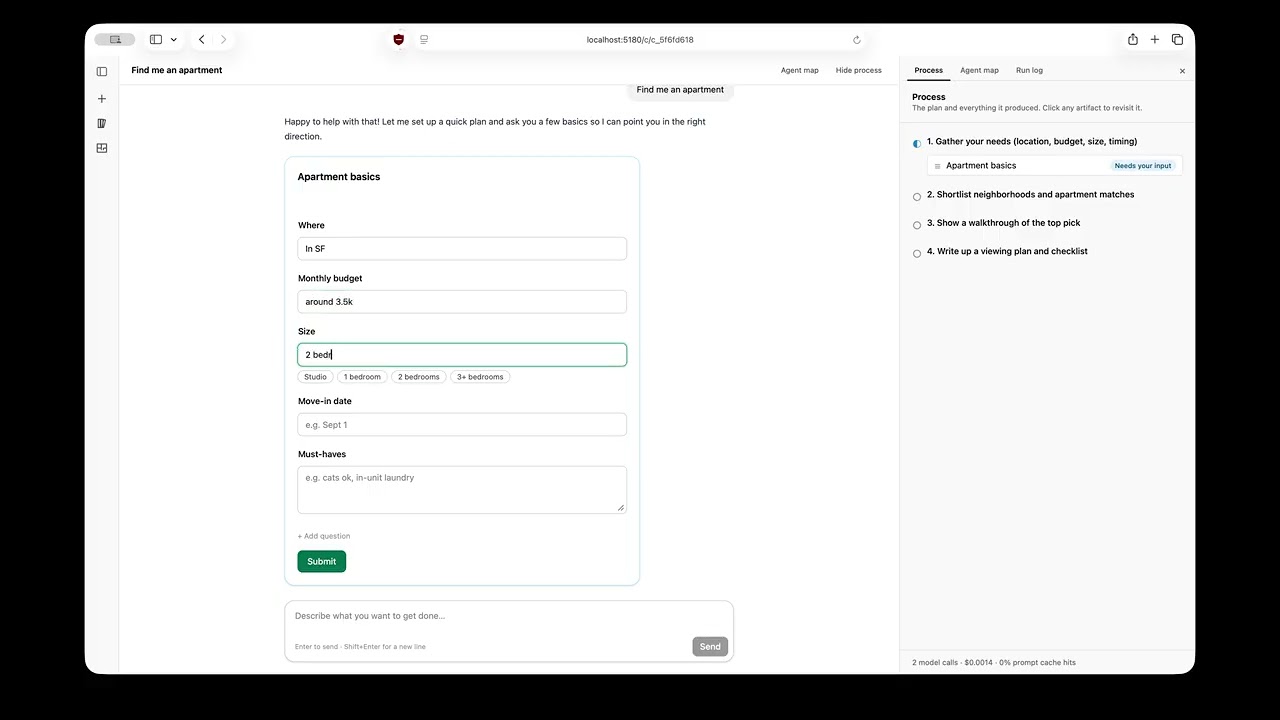Select step 1 Gather your needs
Screen dimensions: 1280x720
(1032, 142)
